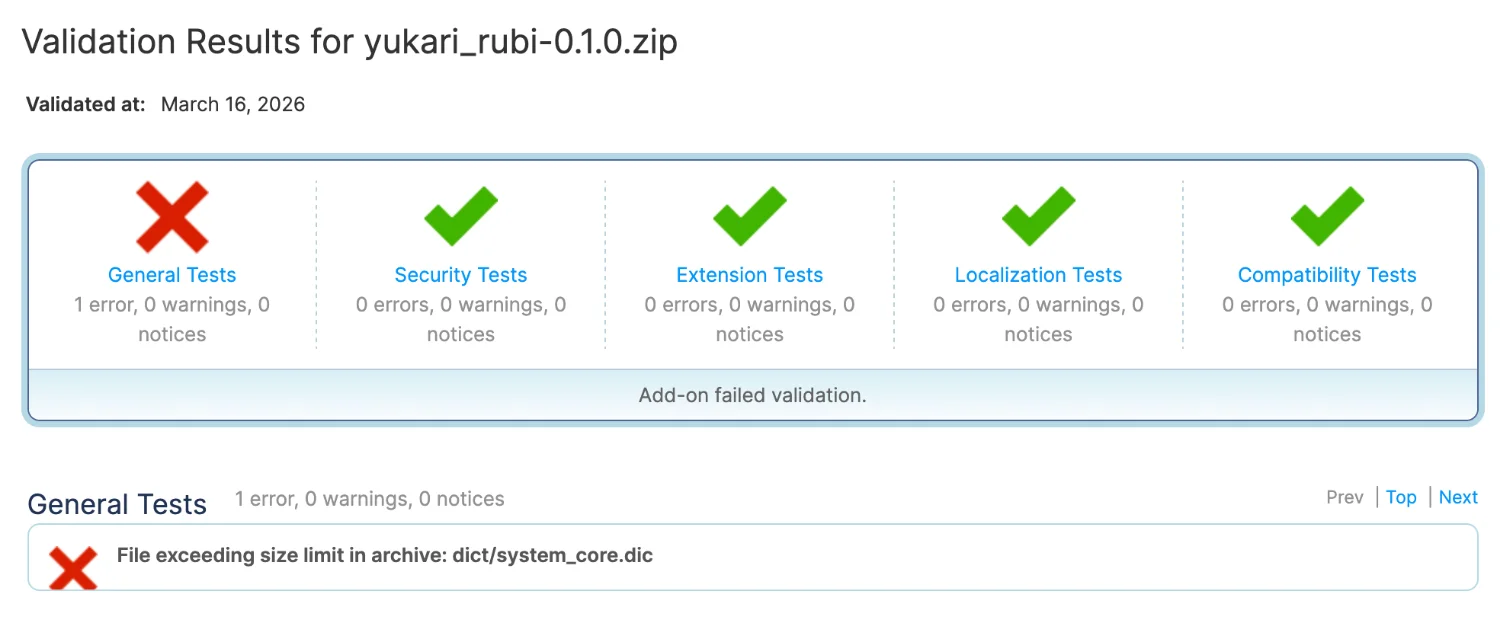Select the dict/system_core.dic error message

385,555
